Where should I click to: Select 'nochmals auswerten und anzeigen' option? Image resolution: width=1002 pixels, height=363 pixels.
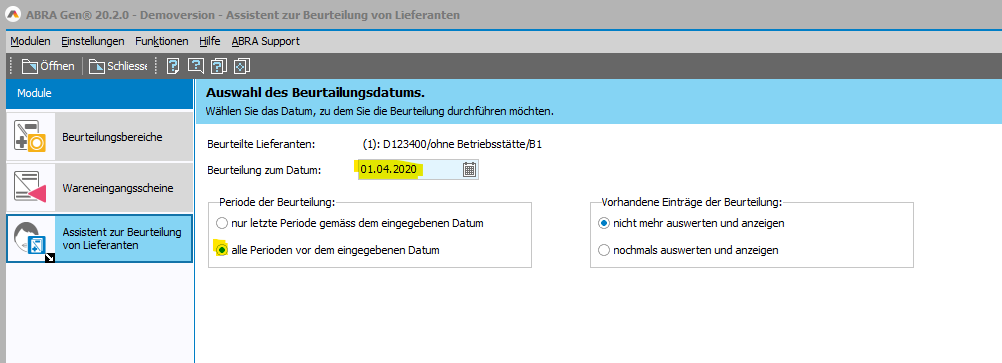(x=604, y=250)
